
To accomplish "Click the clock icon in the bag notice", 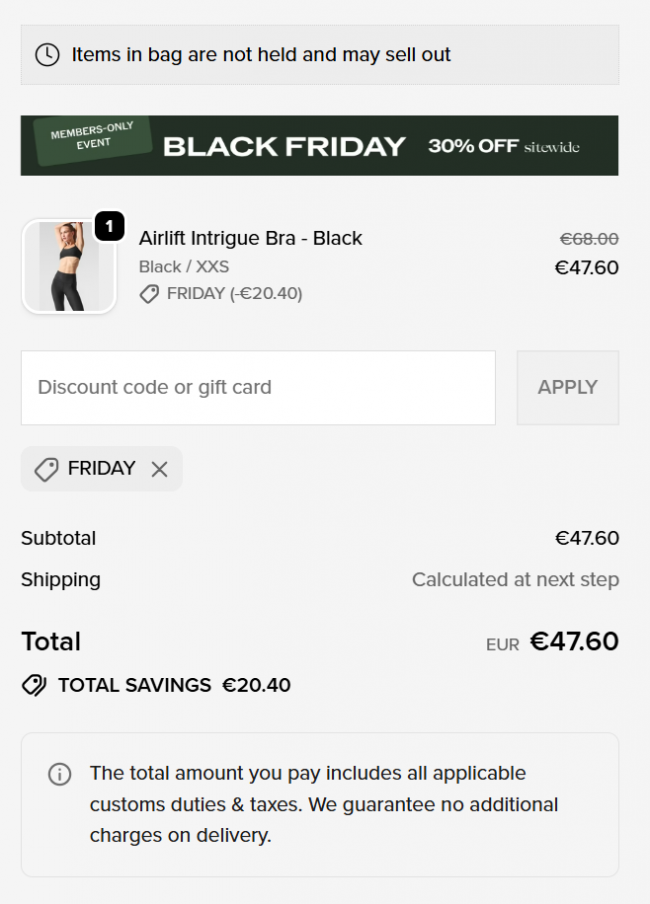I will point(47,55).
